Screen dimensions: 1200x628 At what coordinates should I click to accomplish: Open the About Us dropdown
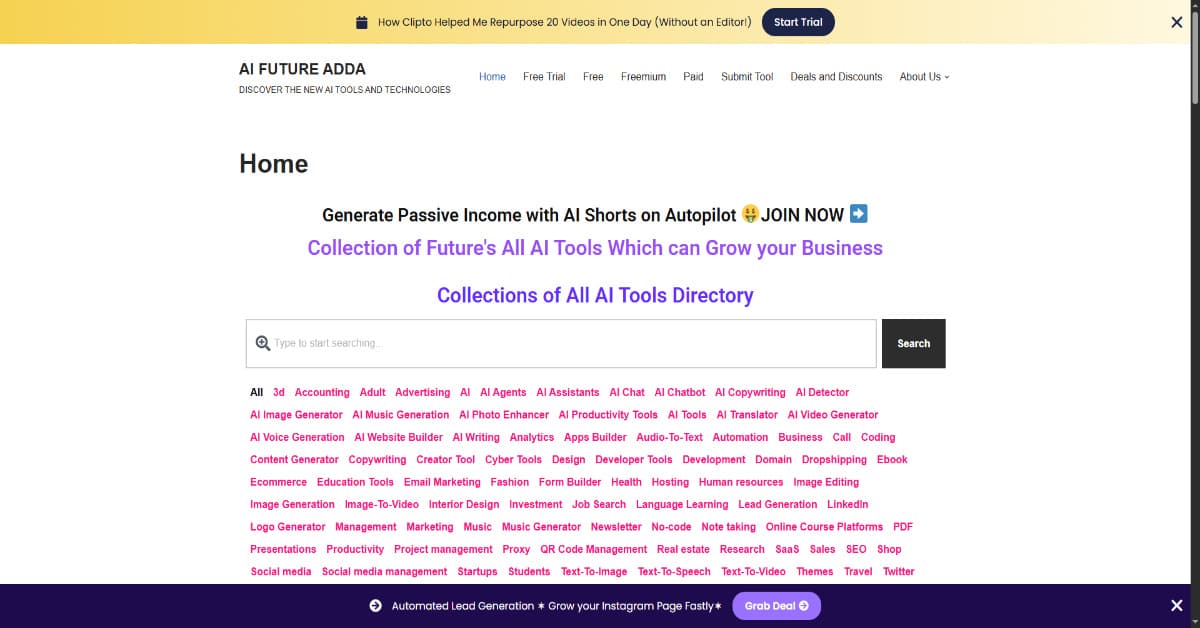click(921, 76)
